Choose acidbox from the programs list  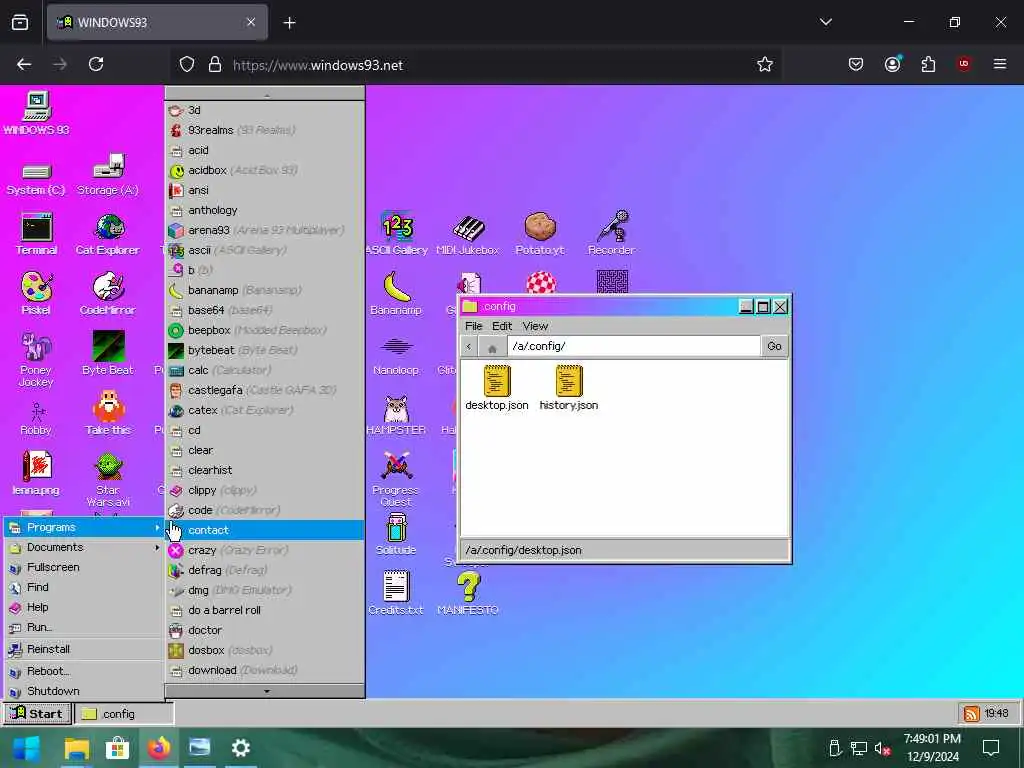coord(265,170)
